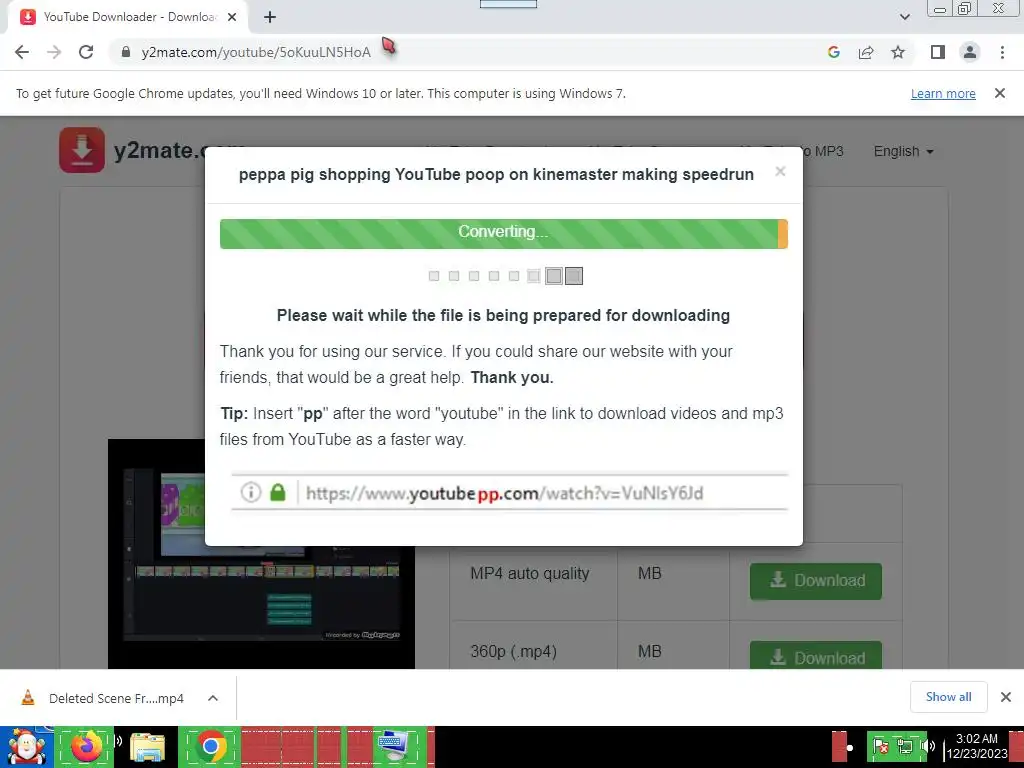Dismiss the Chrome update notification bar
The image size is (1024, 768).
[x=999, y=93]
